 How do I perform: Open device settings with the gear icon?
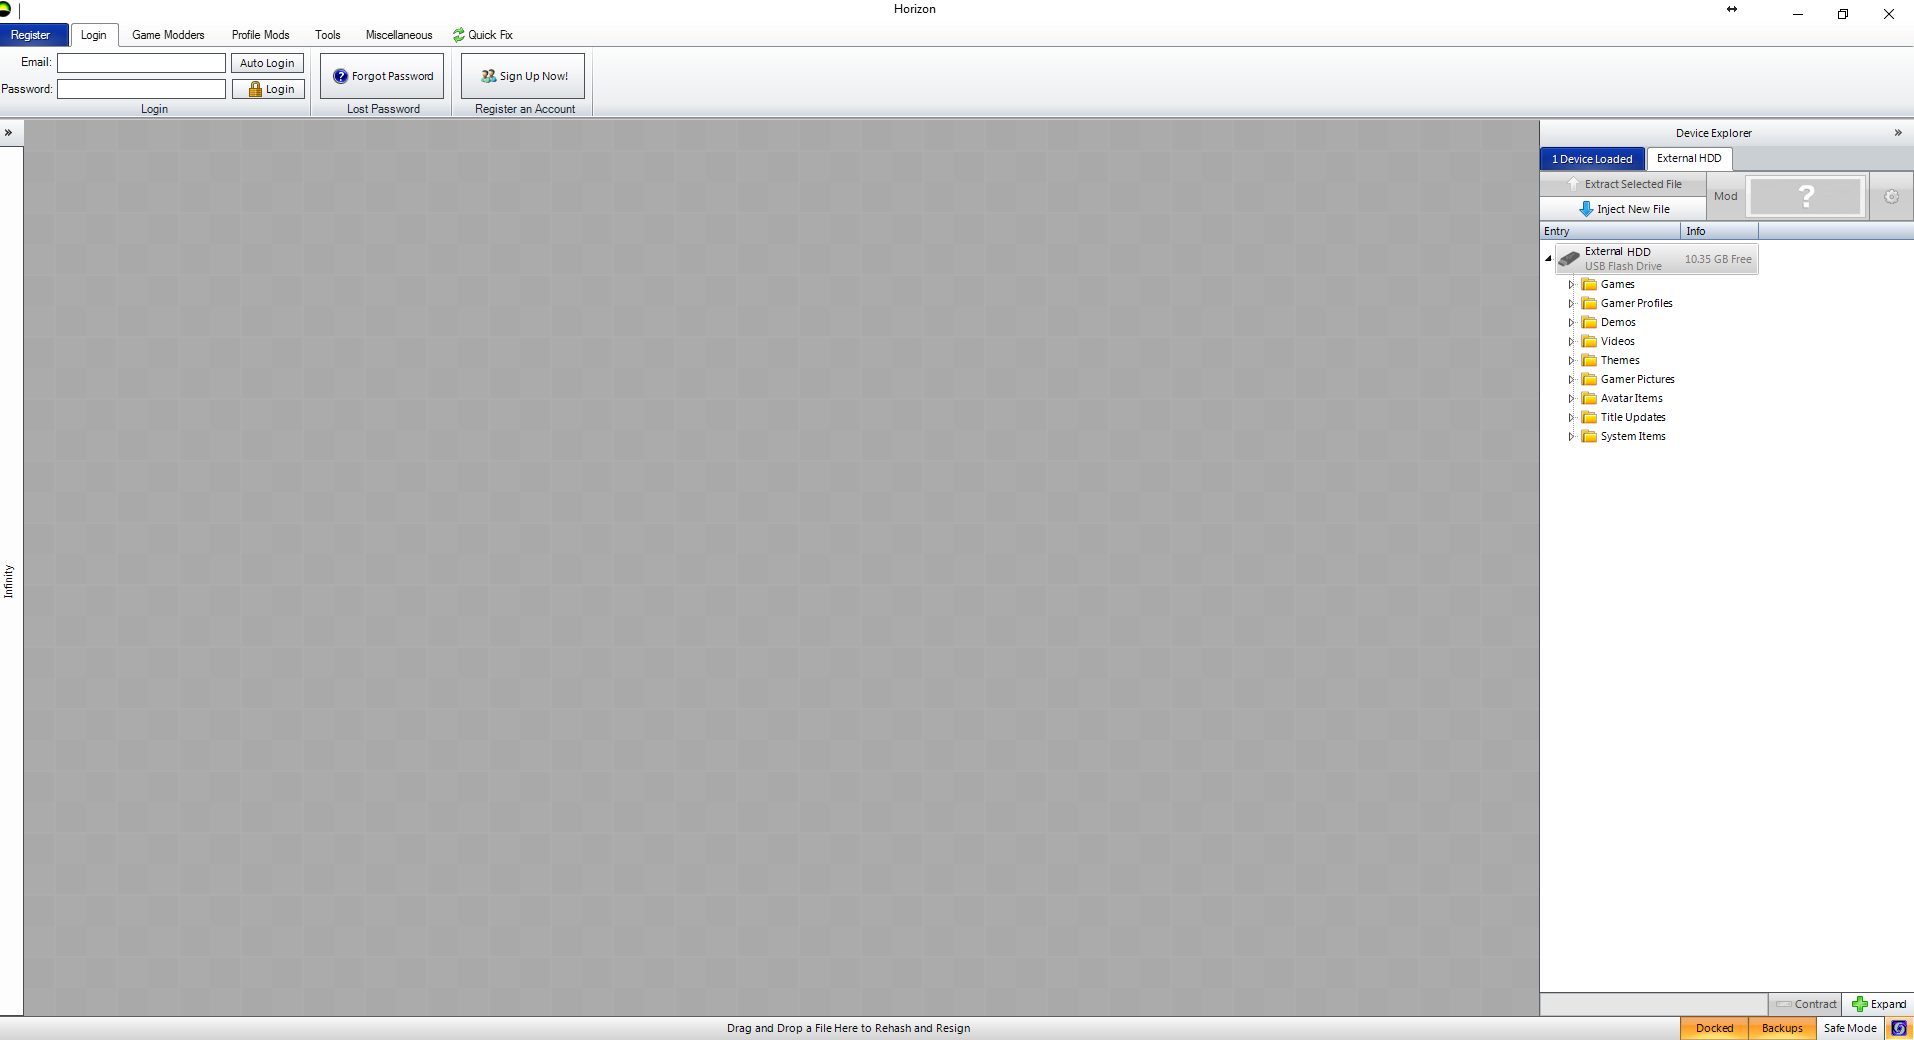point(1891,196)
